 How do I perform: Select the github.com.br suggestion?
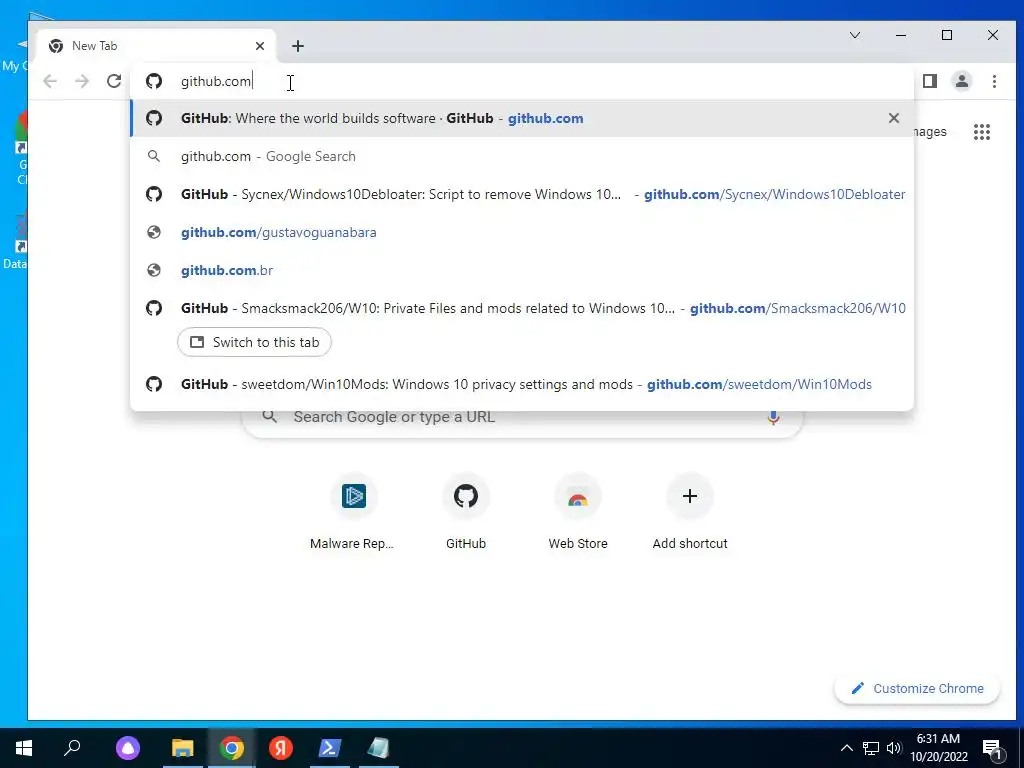point(522,270)
